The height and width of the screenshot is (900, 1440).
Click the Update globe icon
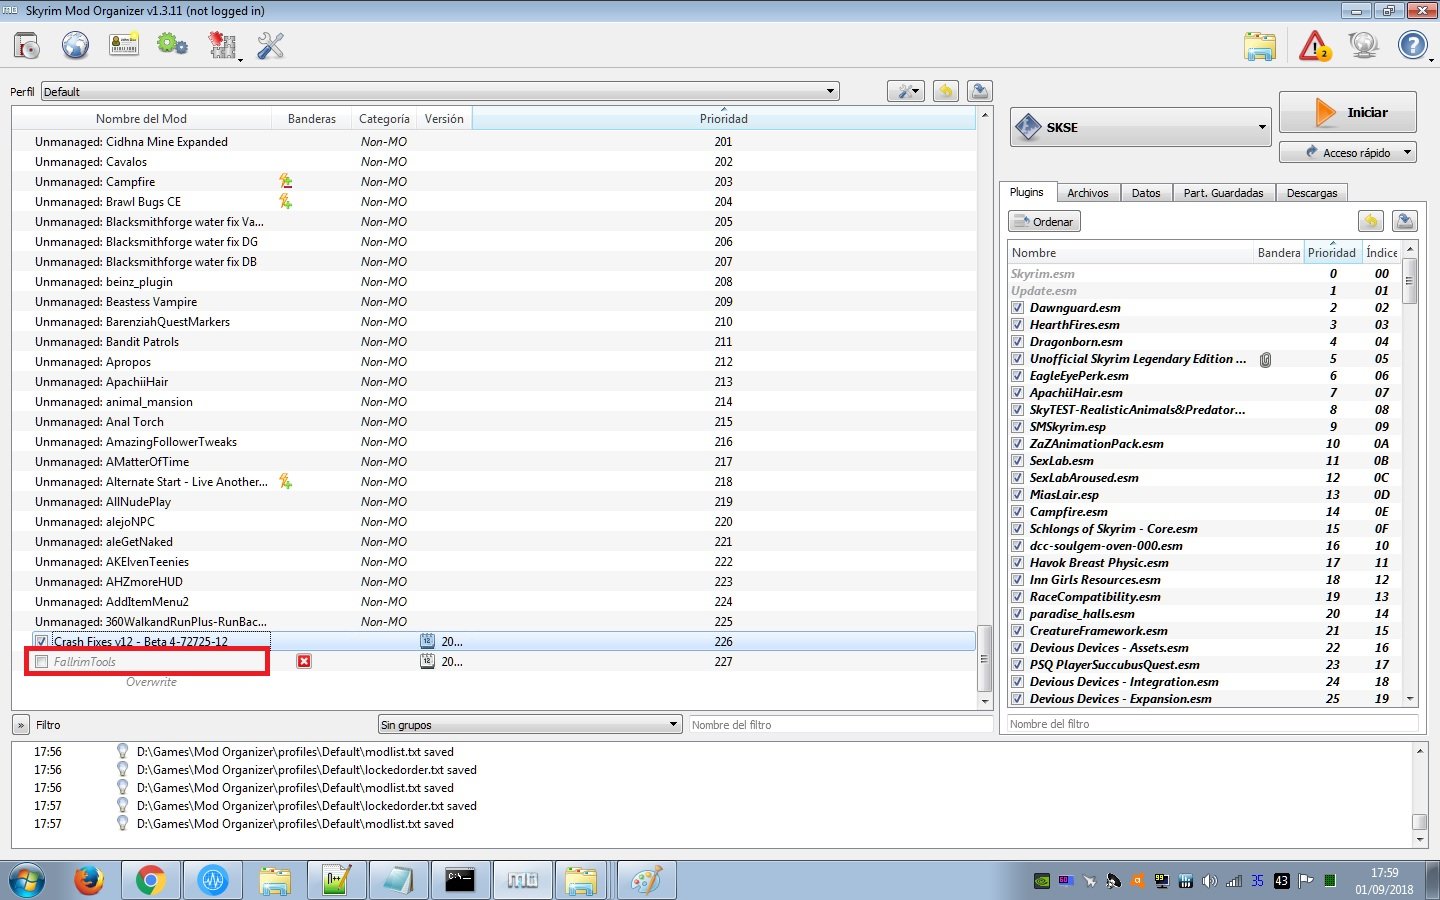pyautogui.click(x=1363, y=46)
